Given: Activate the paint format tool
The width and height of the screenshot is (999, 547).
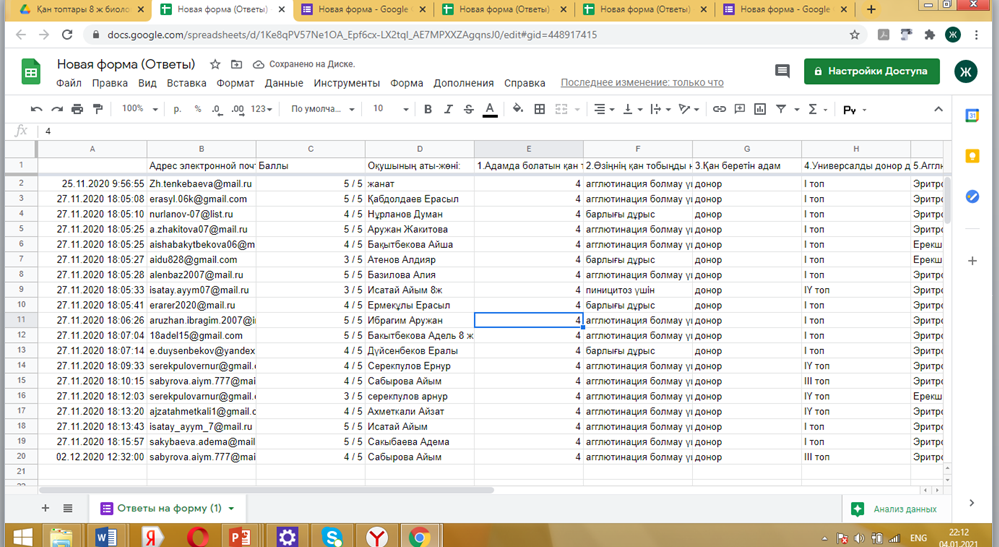Looking at the screenshot, I should click(97, 110).
